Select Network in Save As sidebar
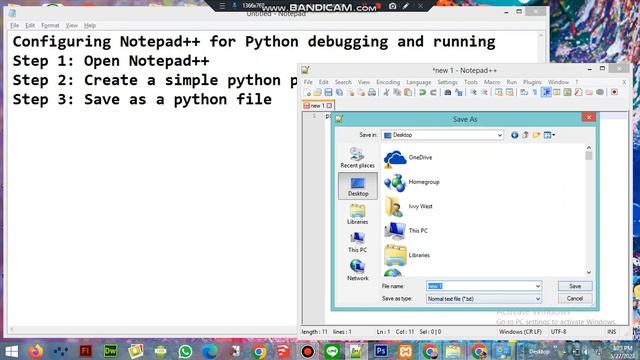640x360 pixels. 358,270
